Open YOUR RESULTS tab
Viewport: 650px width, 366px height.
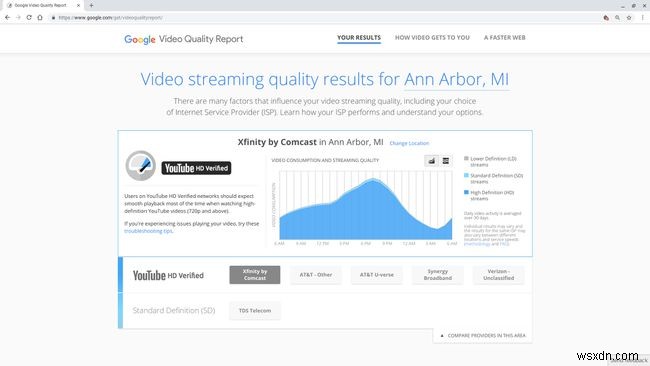(x=359, y=37)
